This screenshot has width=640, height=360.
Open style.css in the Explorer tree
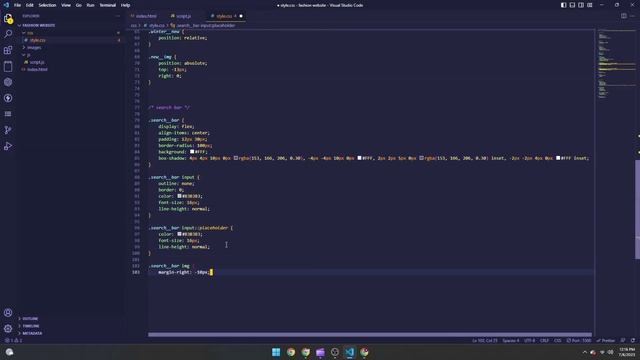point(37,40)
